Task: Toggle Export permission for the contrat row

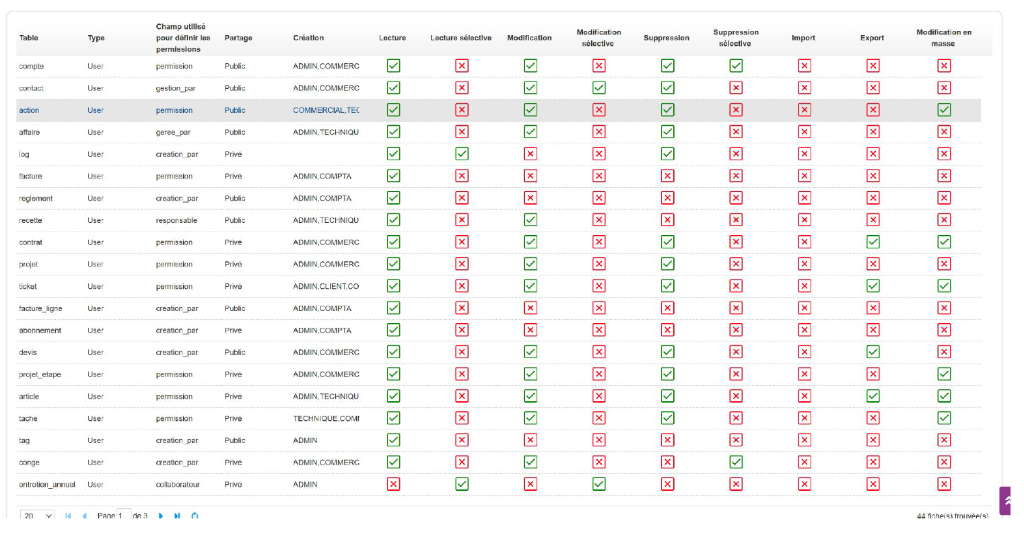Action: click(873, 242)
